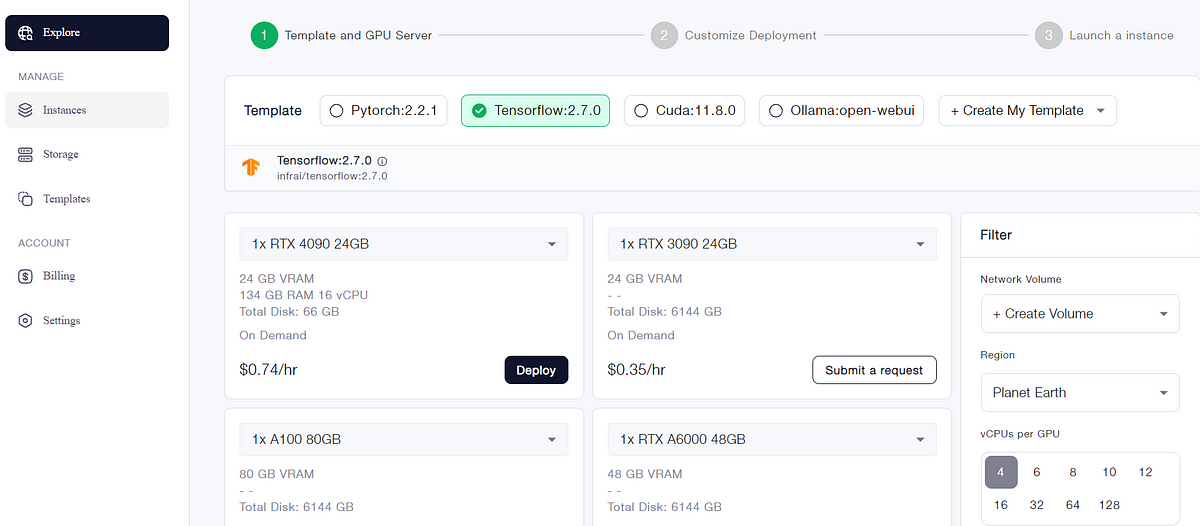Set vCPUs per GPU to 16
The height and width of the screenshot is (526, 1200).
pyautogui.click(x=1001, y=505)
